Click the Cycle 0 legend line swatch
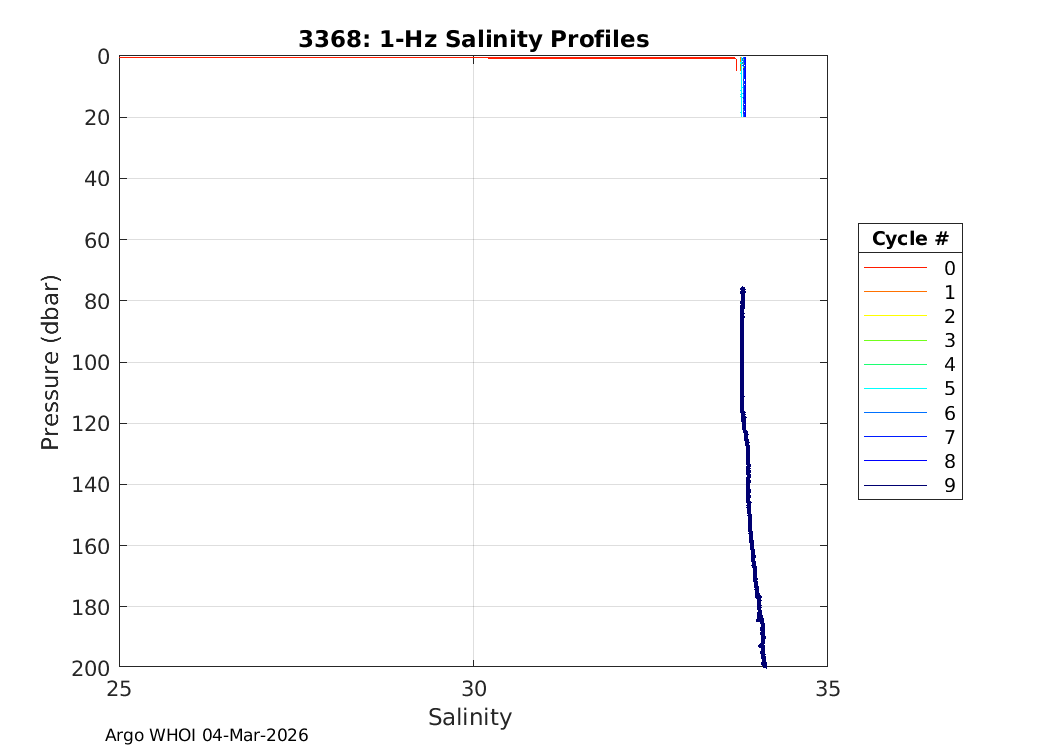 pos(896,268)
